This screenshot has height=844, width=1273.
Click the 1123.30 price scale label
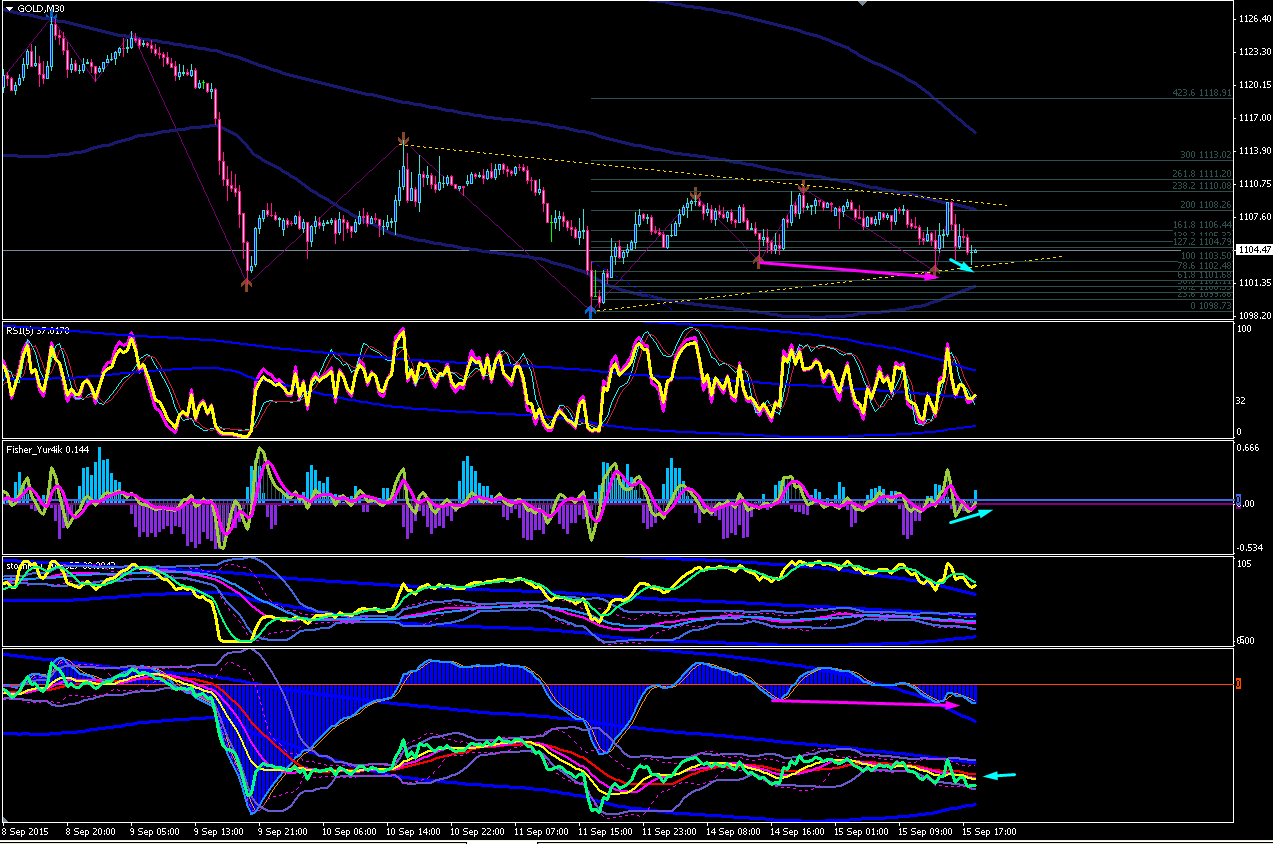point(1253,52)
